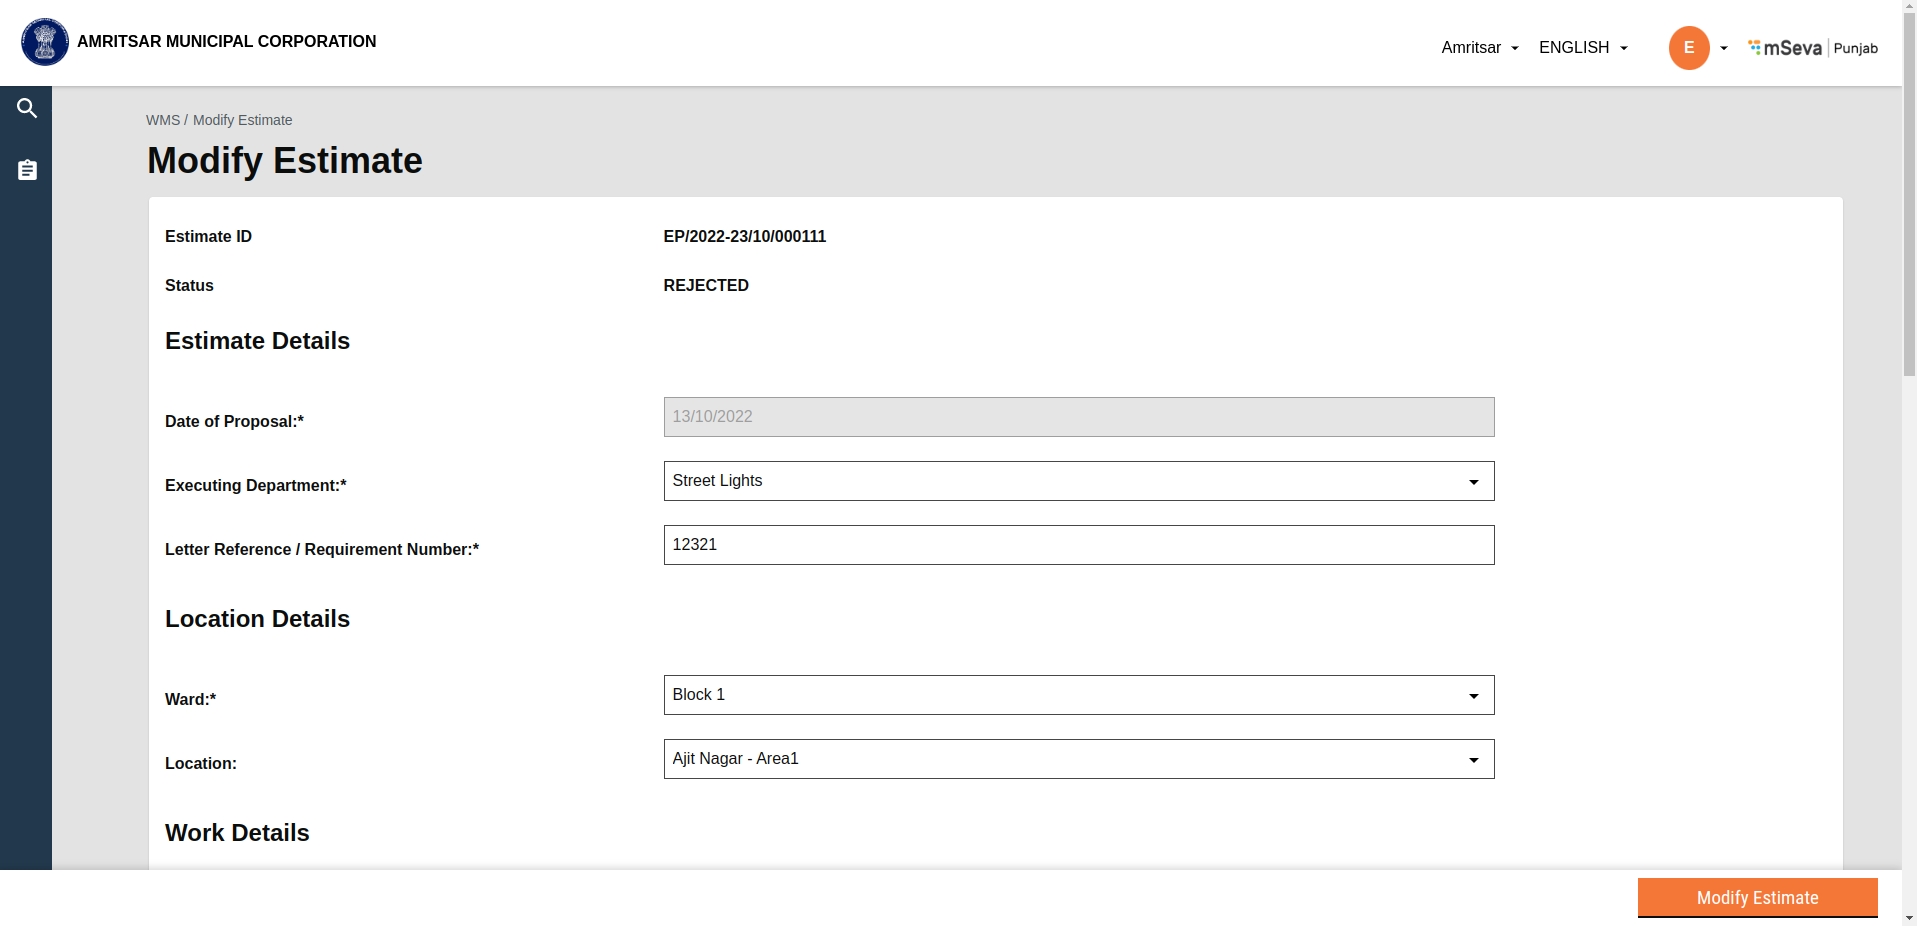Screen dimensions: 1917x926
Task: Click the mSeva Punjab logo
Action: [x=1812, y=48]
